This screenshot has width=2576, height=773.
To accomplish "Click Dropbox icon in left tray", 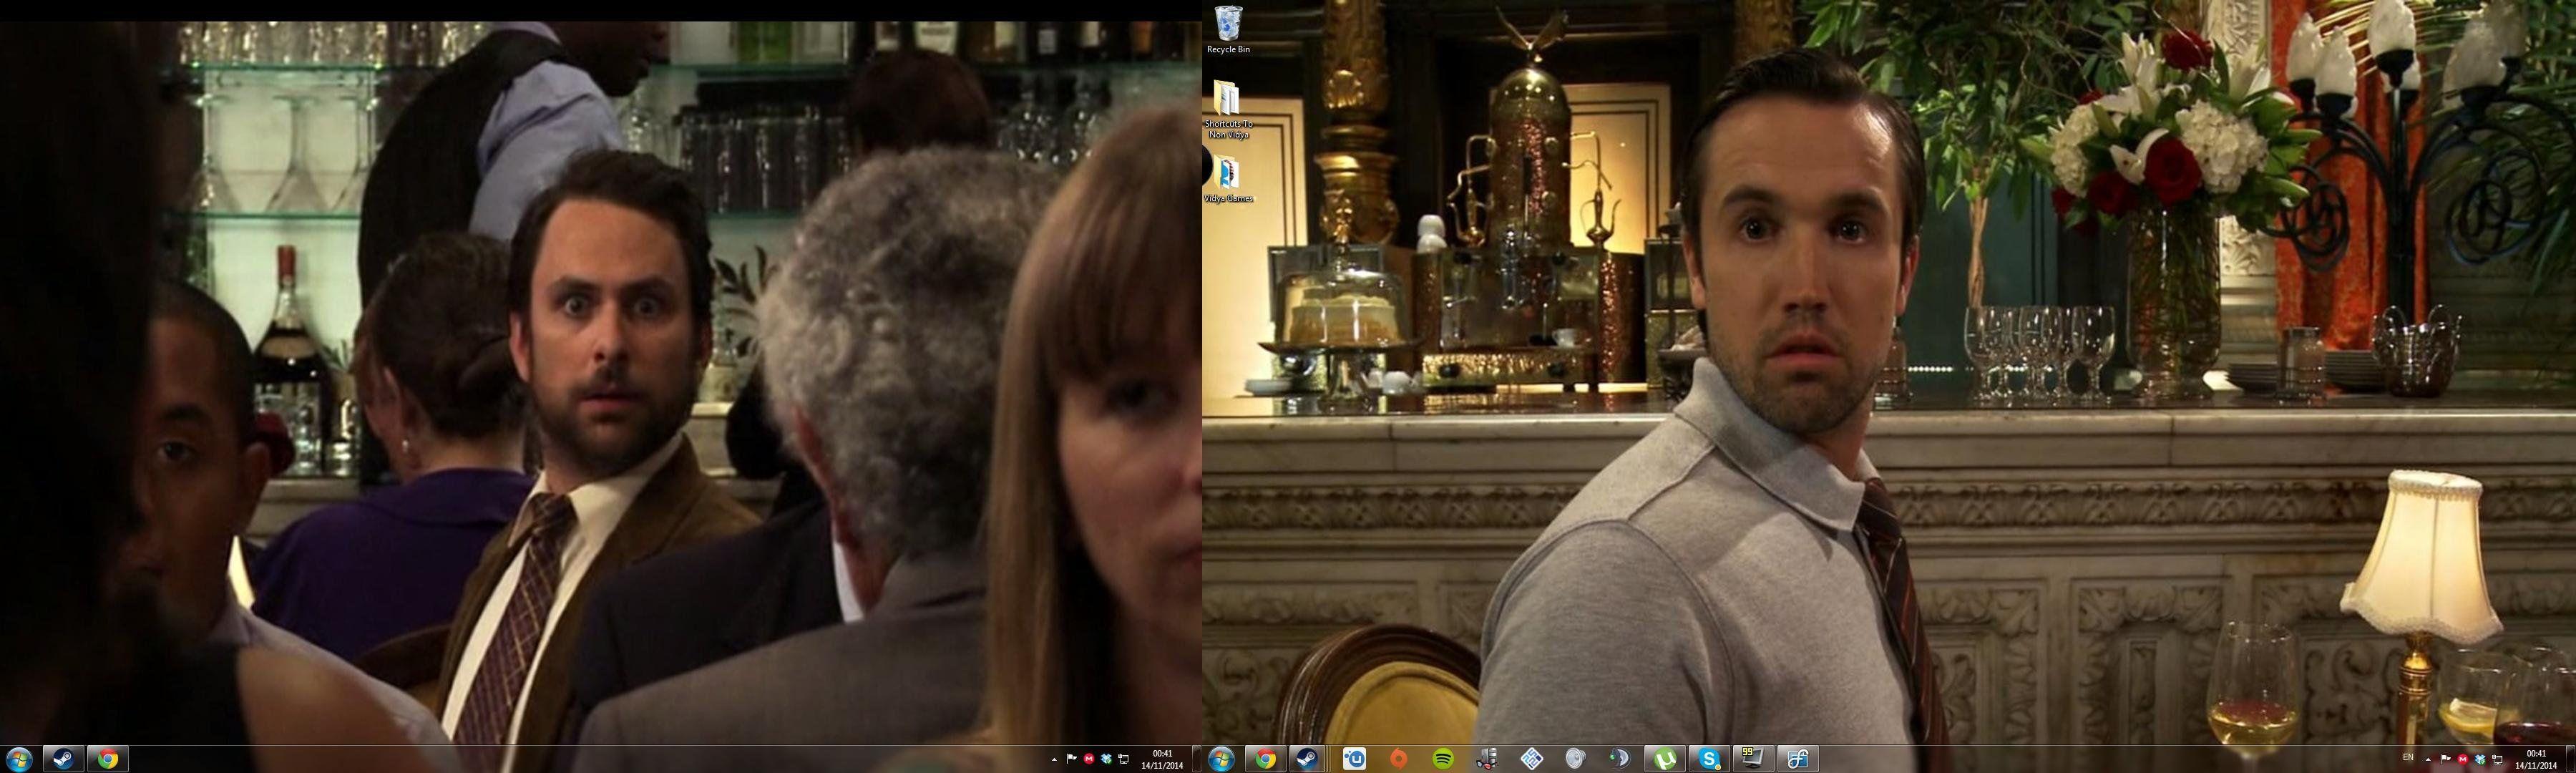I will coord(1106,759).
